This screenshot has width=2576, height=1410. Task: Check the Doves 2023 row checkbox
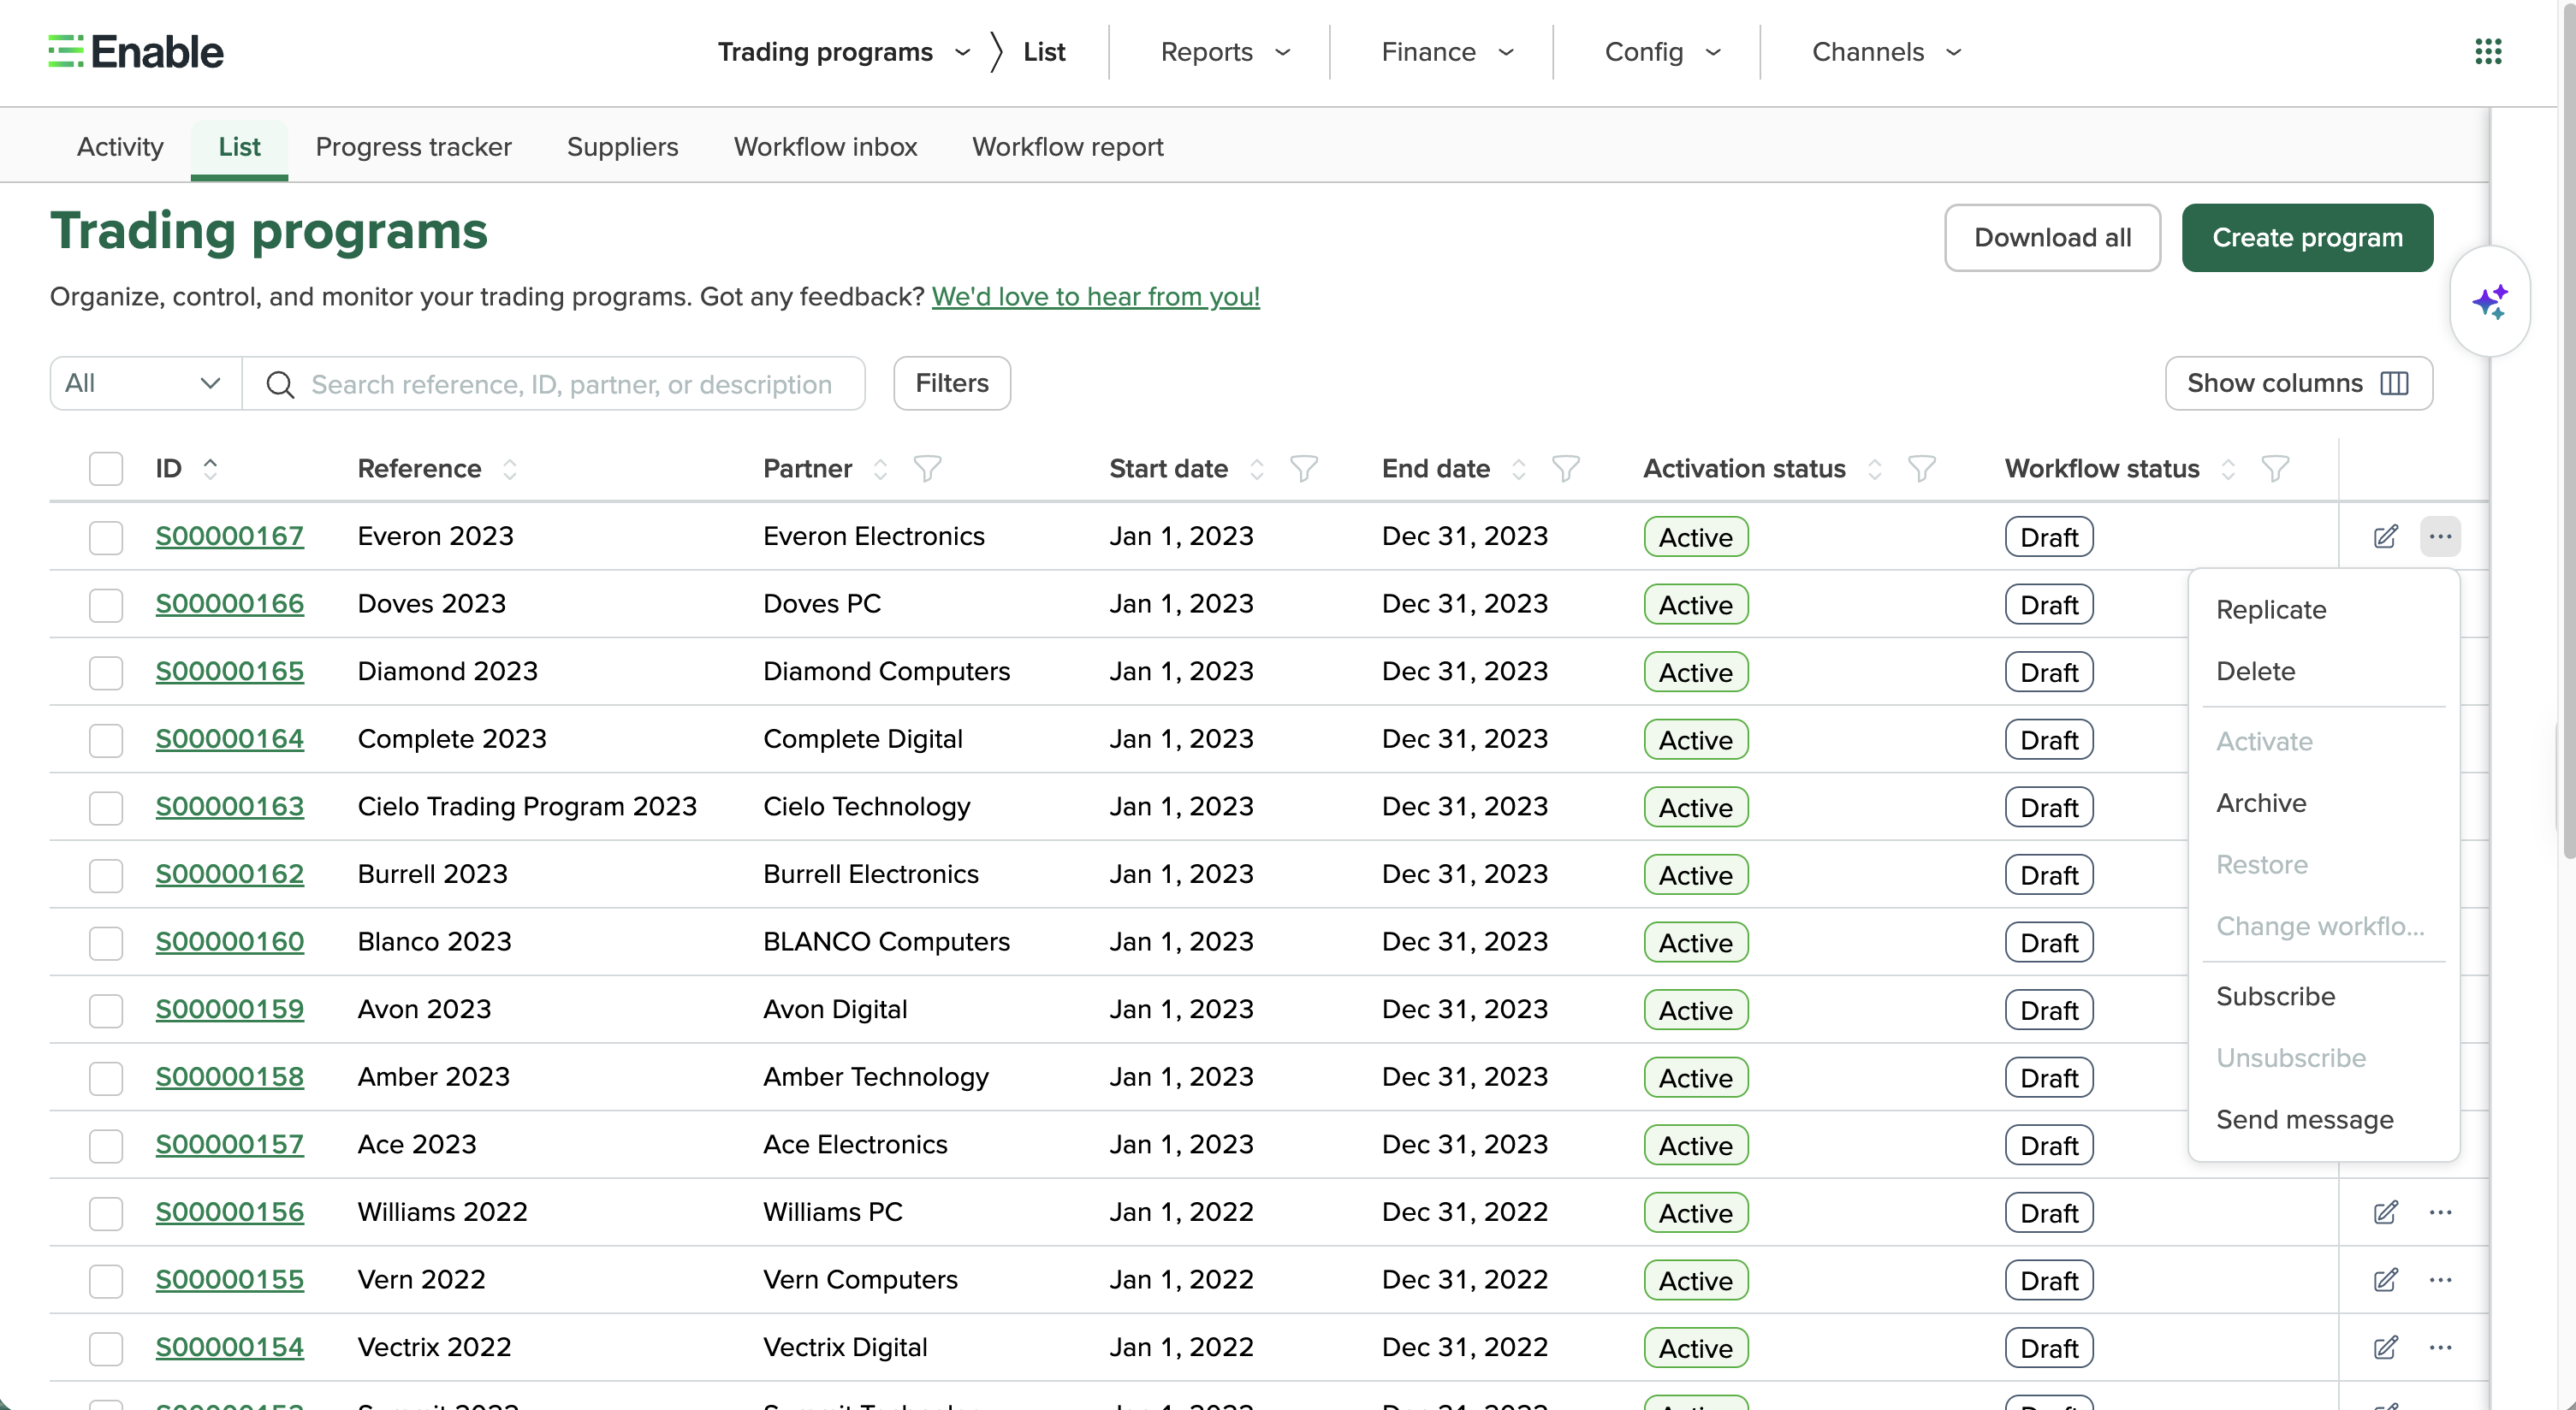105,604
